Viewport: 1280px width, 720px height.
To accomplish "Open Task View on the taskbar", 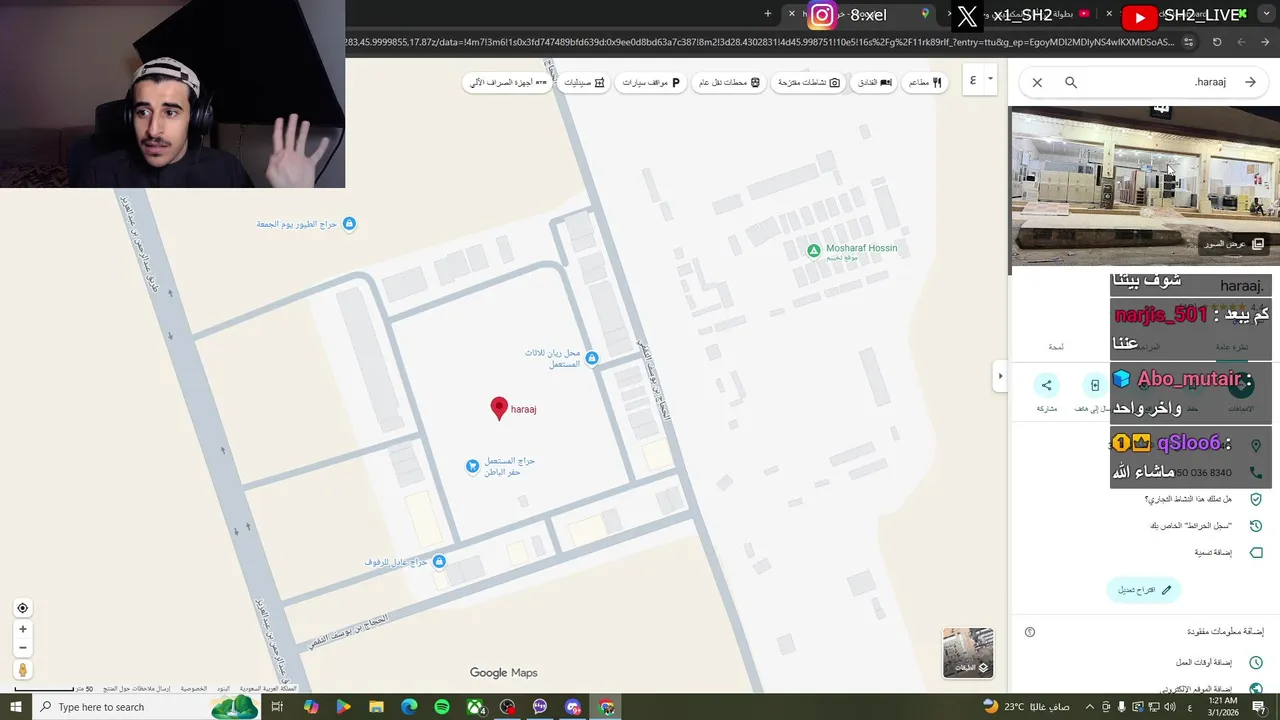I will pos(277,707).
